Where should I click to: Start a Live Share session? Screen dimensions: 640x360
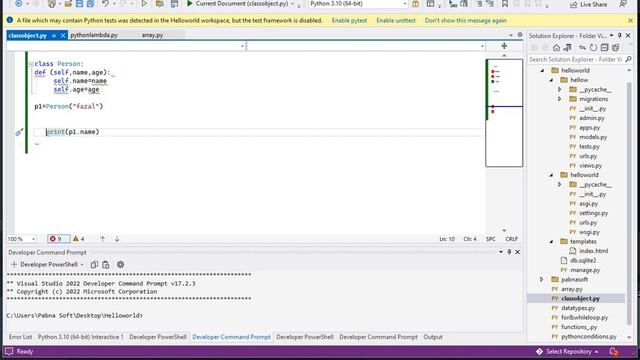588,4
